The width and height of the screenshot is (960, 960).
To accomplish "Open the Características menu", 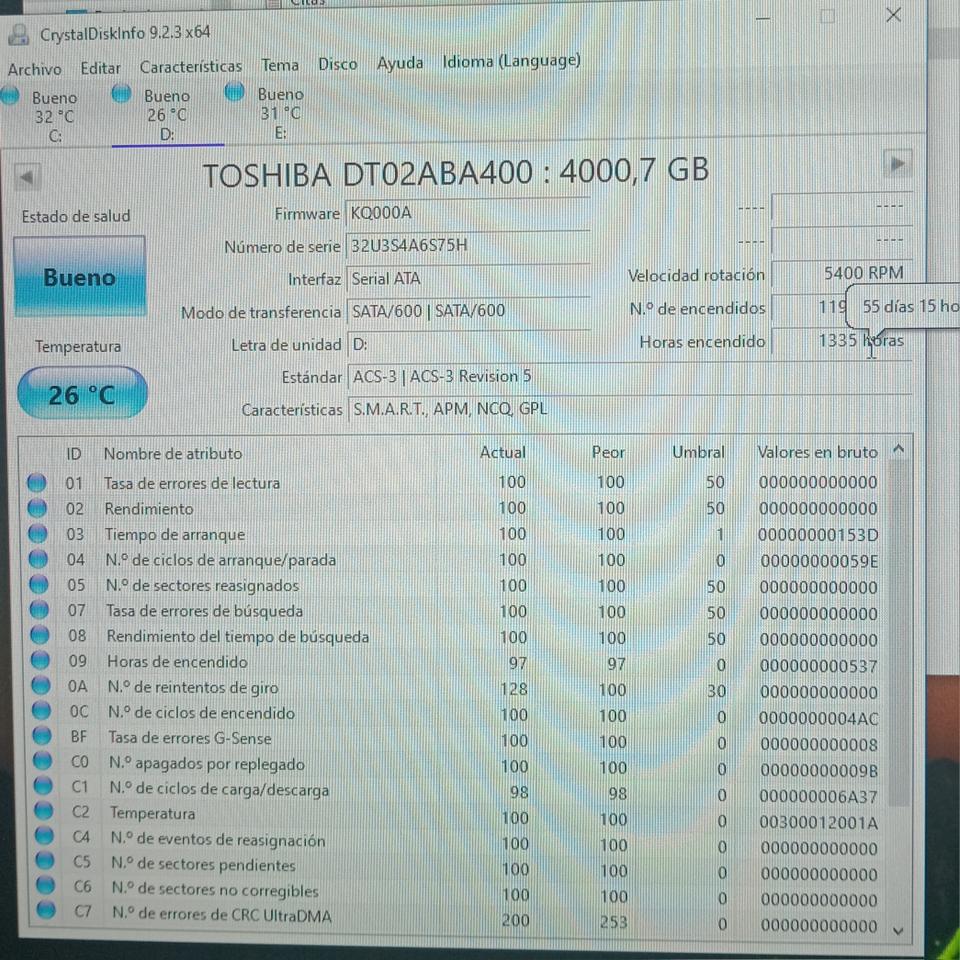I will tap(190, 66).
